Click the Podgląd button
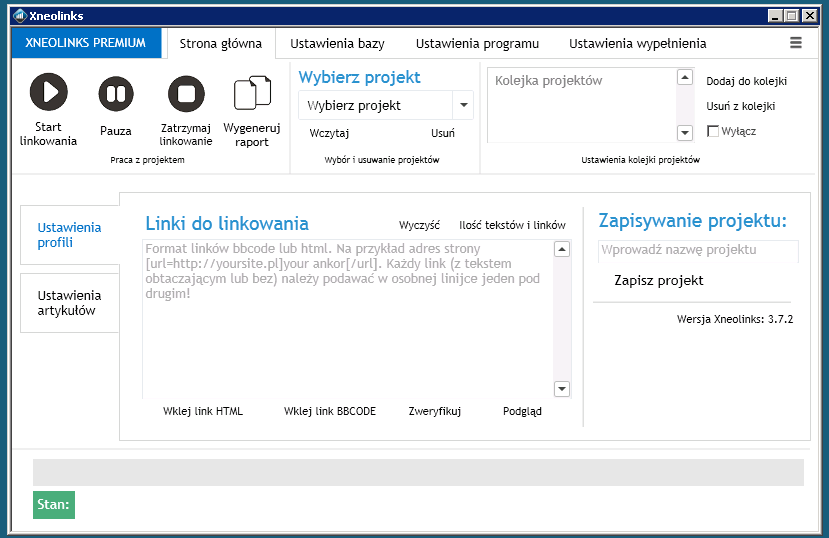 click(x=522, y=411)
